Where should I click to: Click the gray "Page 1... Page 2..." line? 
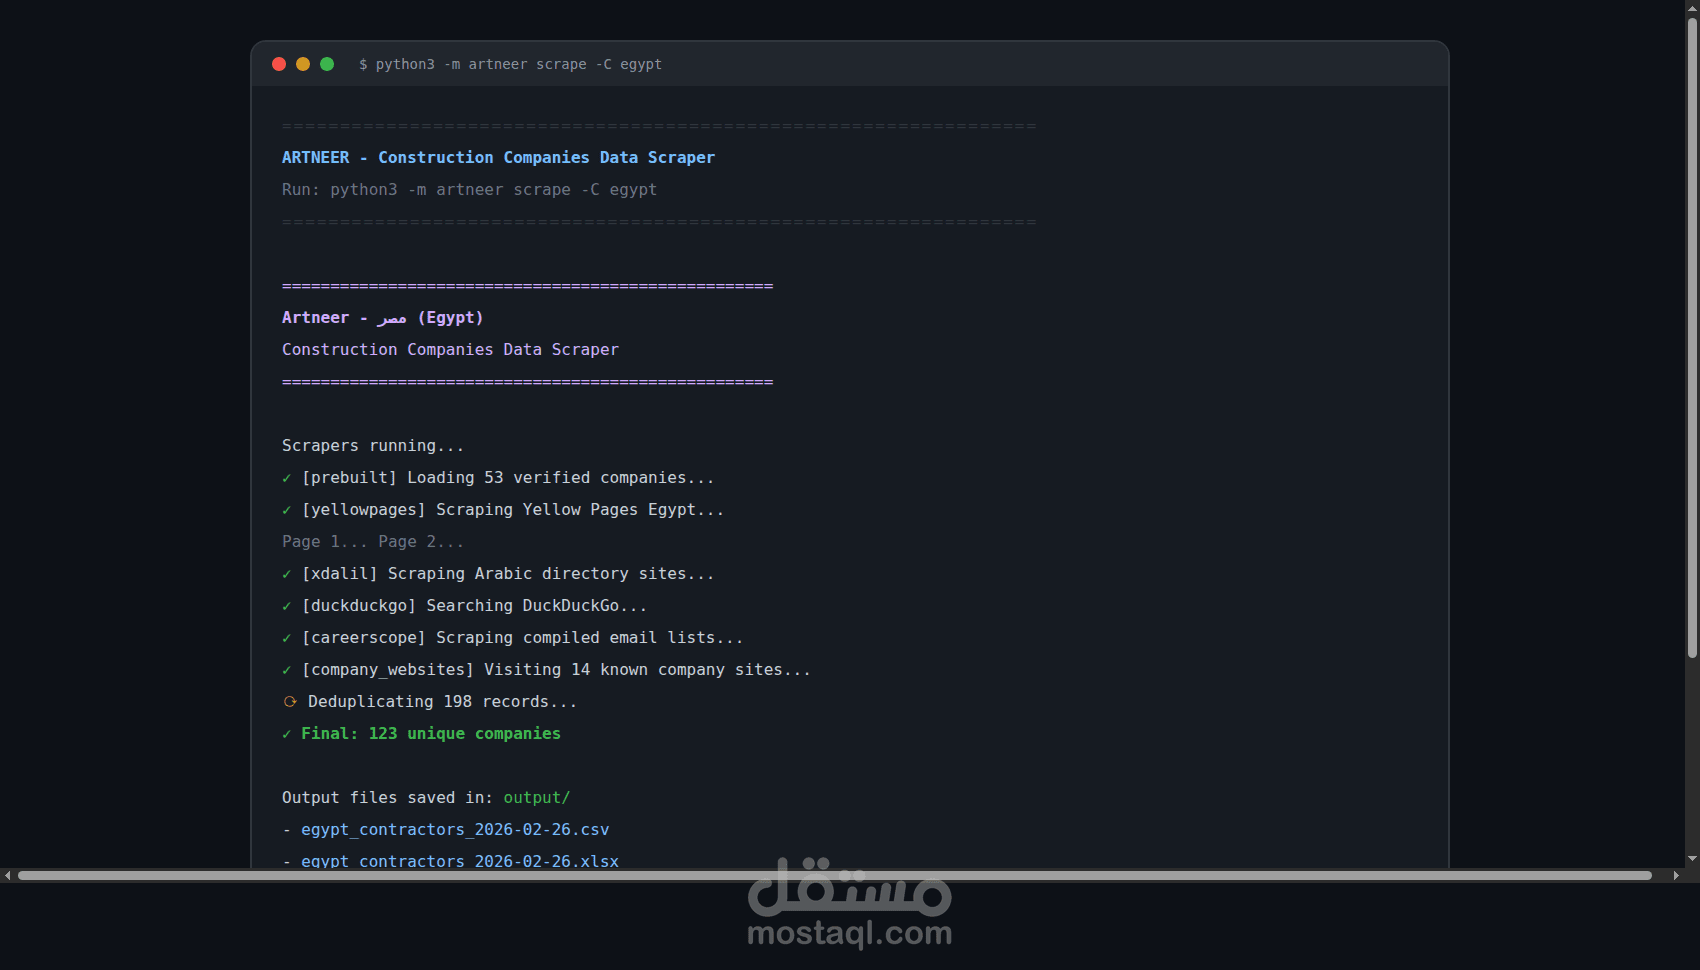pyautogui.click(x=373, y=542)
